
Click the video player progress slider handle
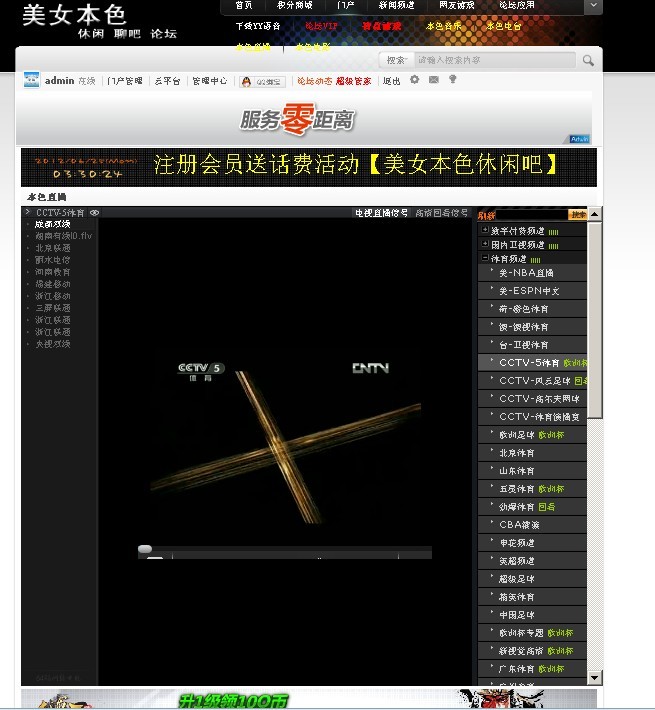coord(145,549)
